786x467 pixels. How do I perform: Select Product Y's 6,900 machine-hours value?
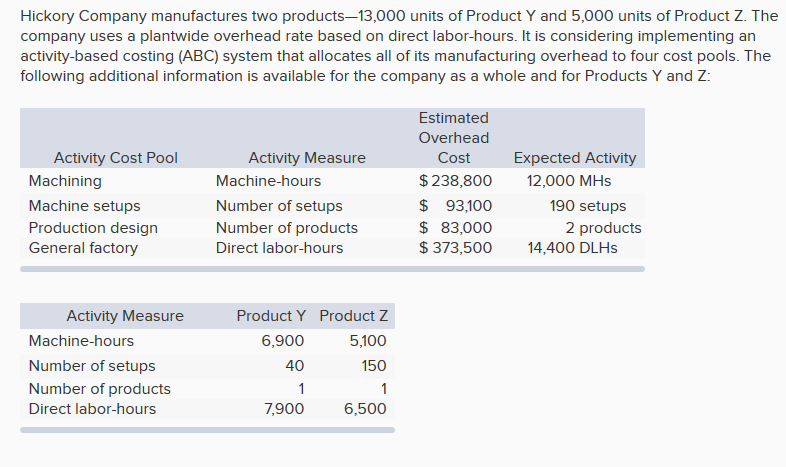point(282,341)
